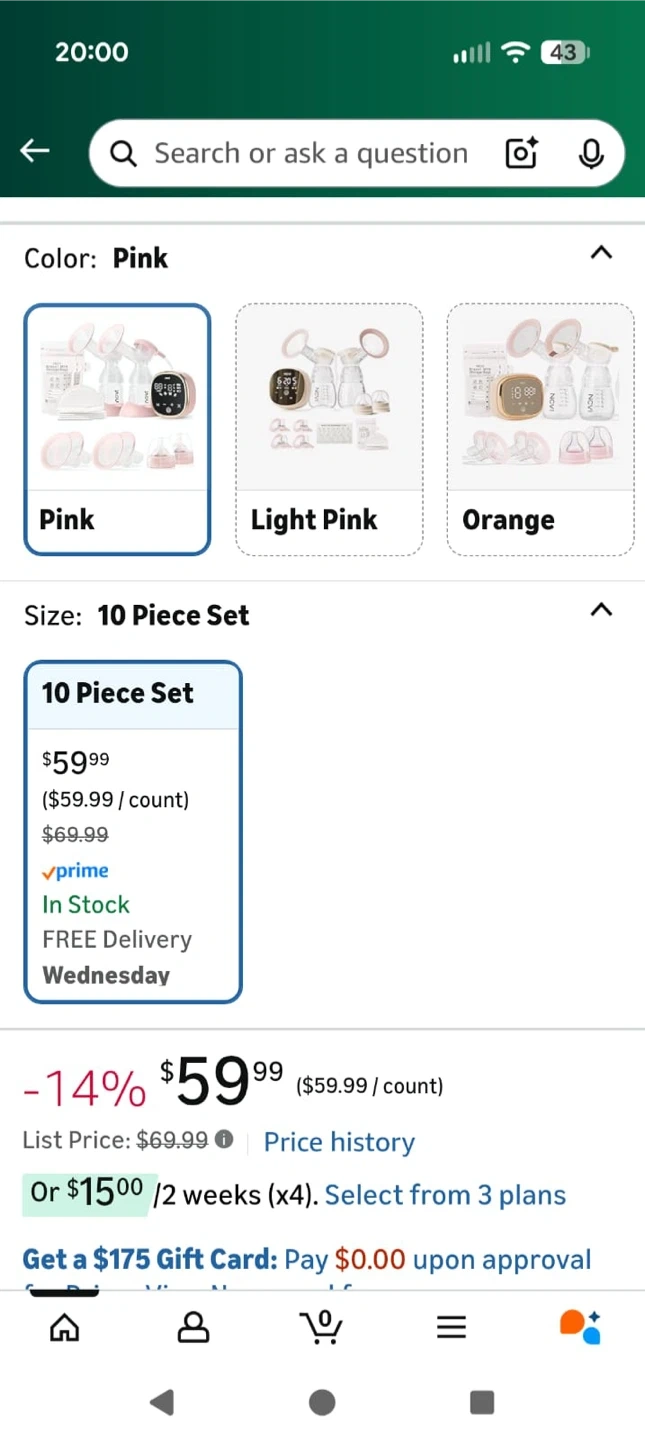Screen dimensions: 645x1440
Task: Open camera lens search icon
Action: (x=521, y=153)
